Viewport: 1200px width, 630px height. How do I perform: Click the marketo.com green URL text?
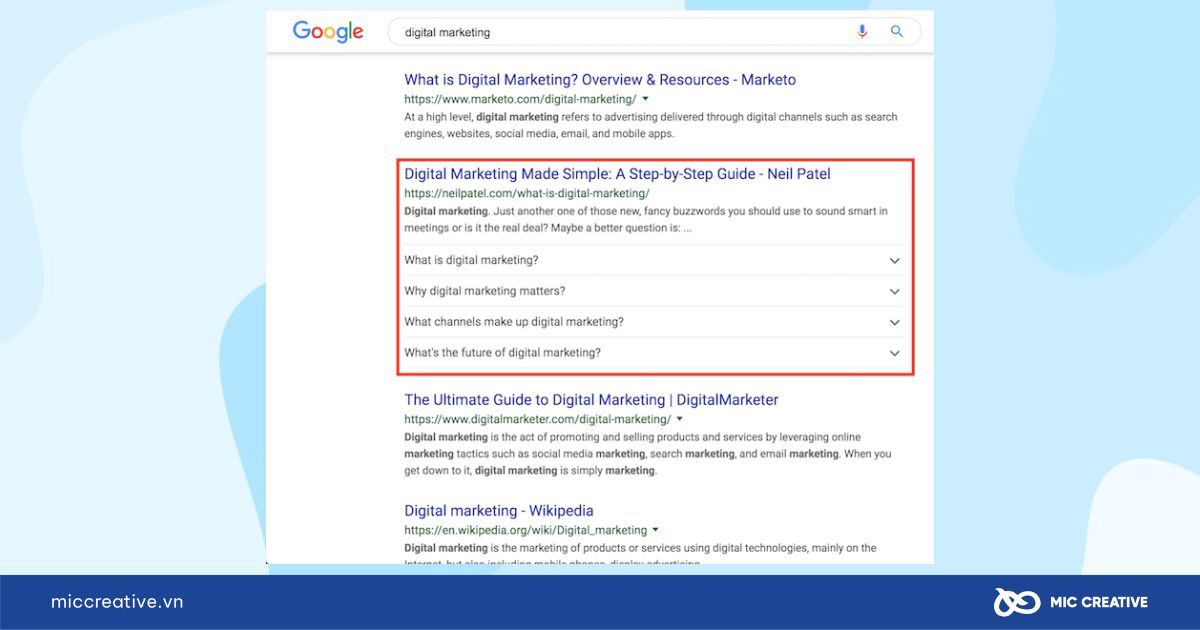520,99
